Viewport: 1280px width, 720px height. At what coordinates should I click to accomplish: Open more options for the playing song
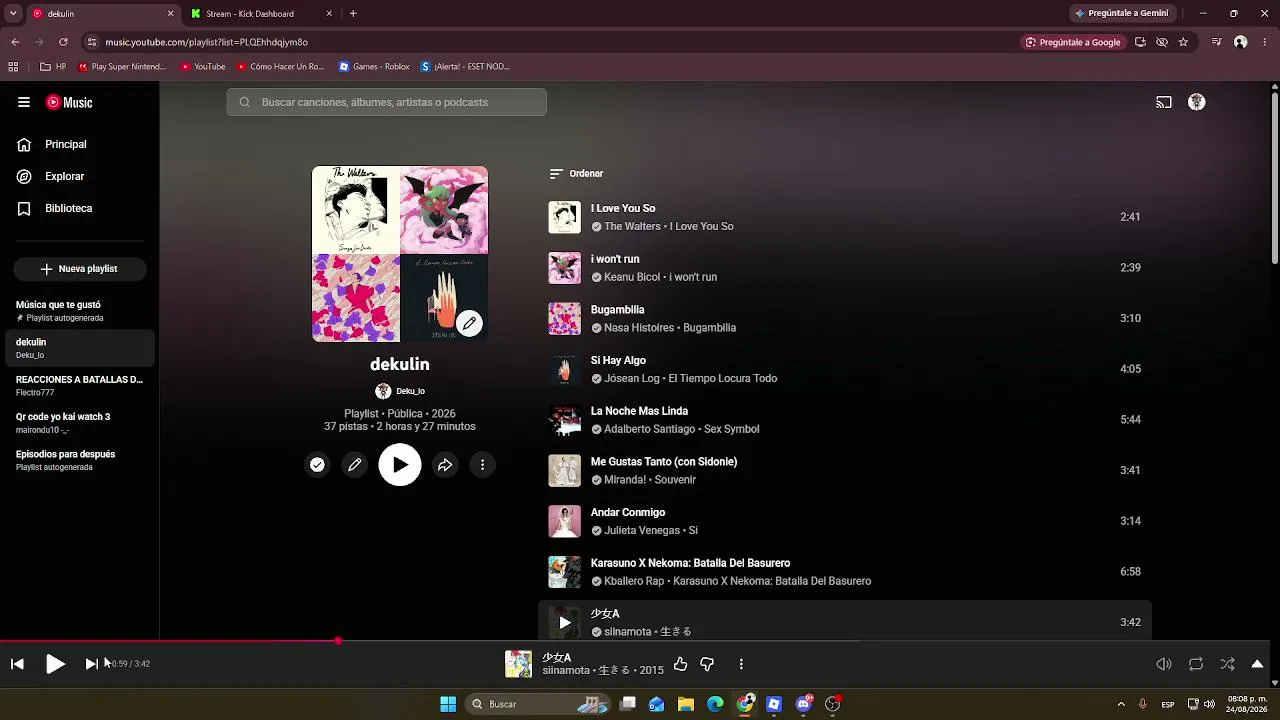tap(741, 664)
